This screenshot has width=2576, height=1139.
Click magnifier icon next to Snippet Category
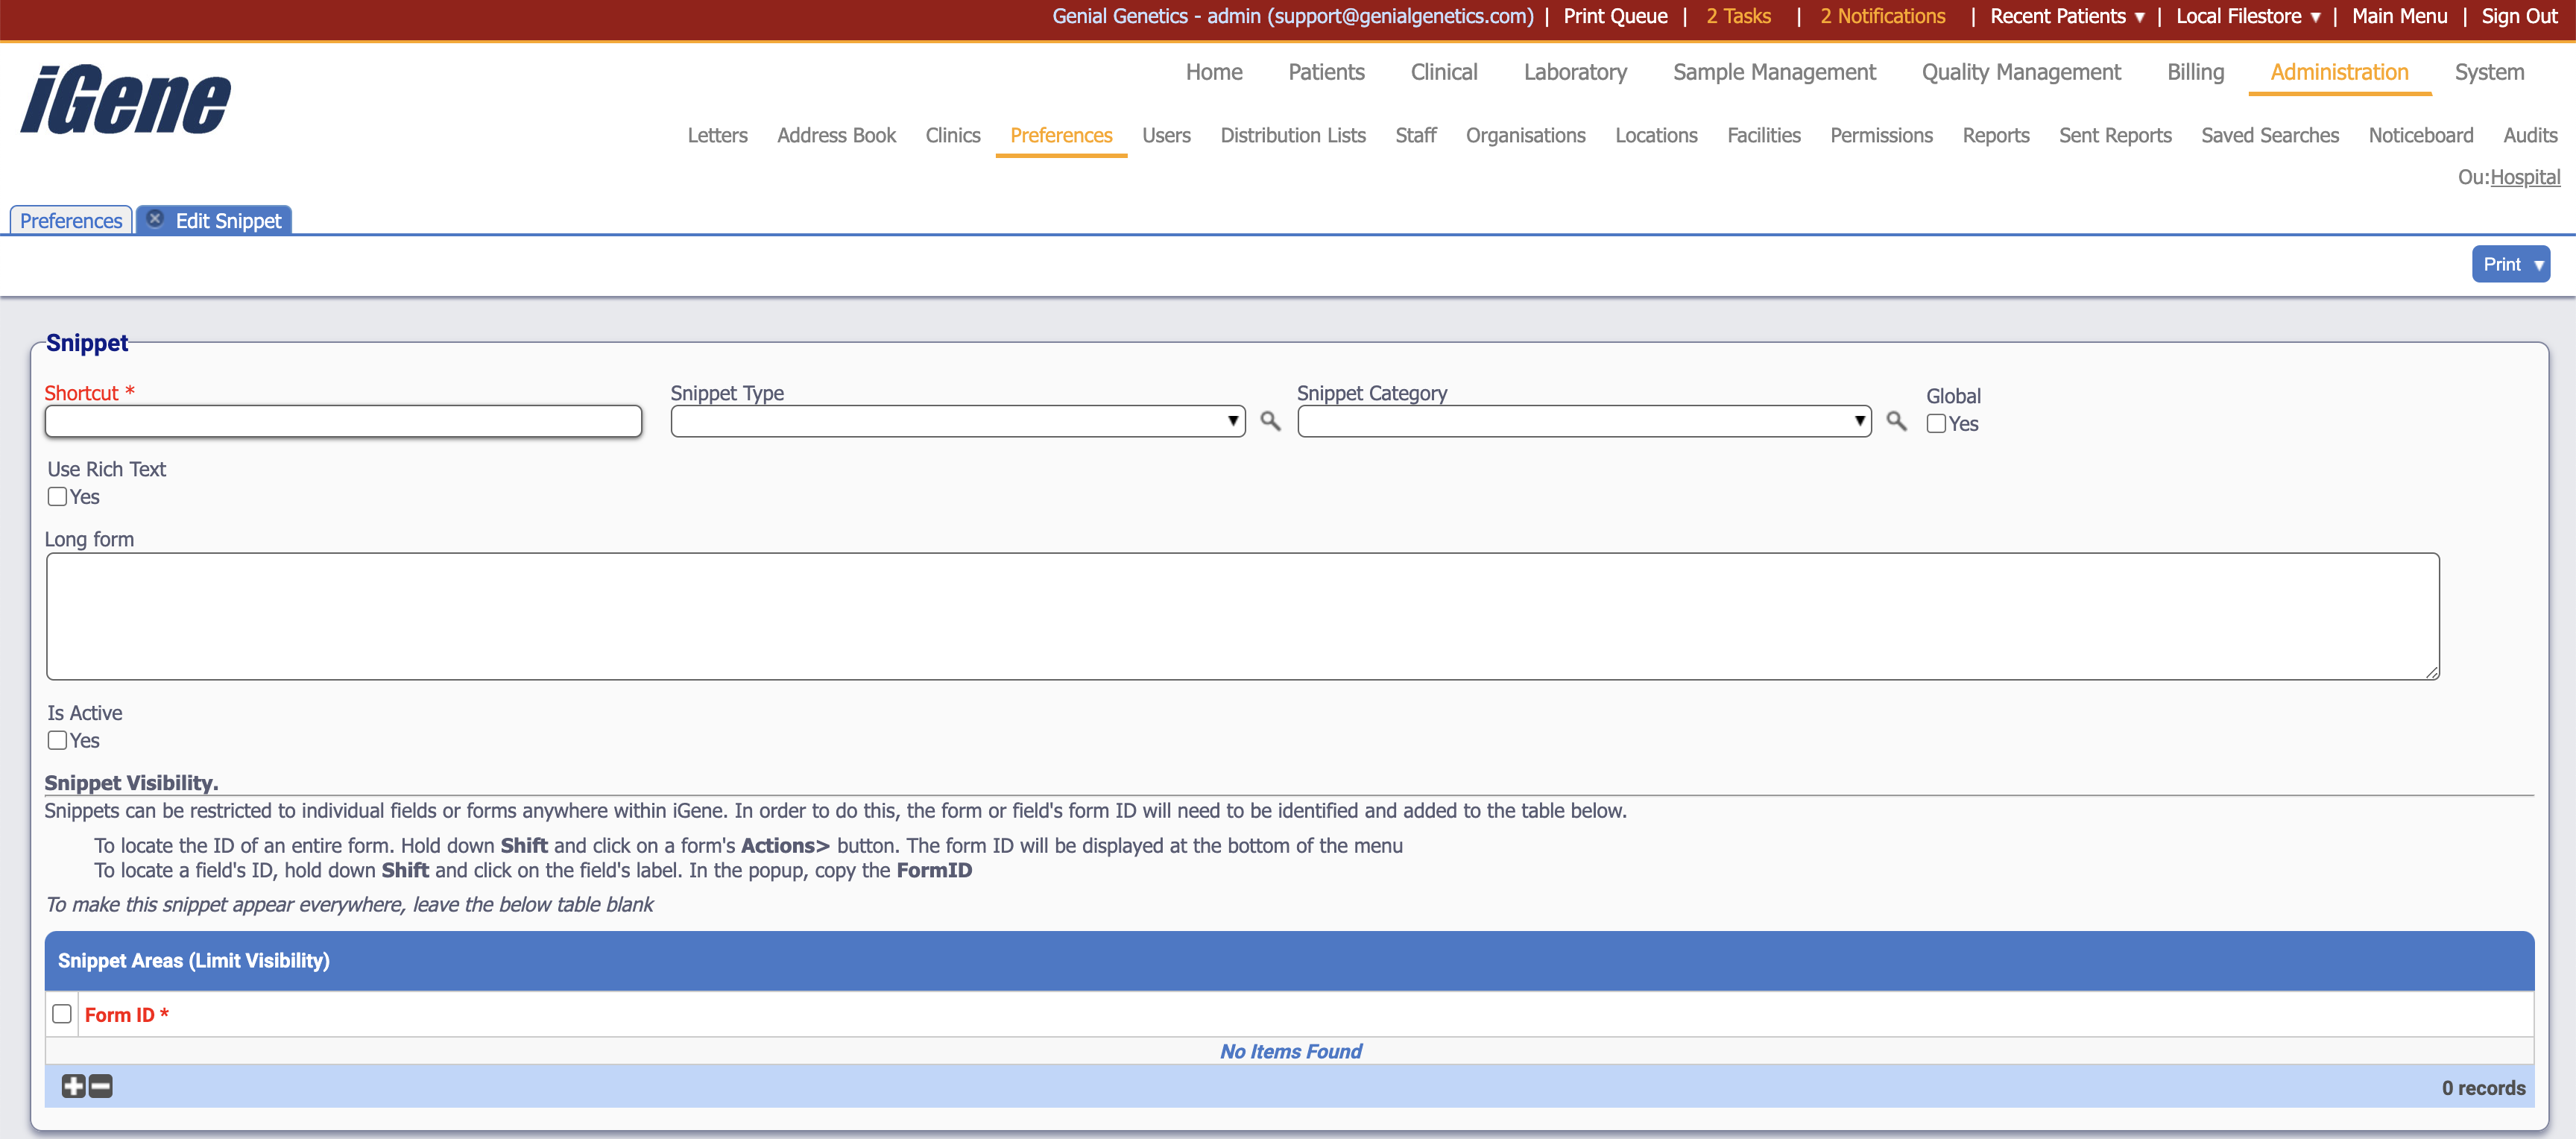point(1896,421)
